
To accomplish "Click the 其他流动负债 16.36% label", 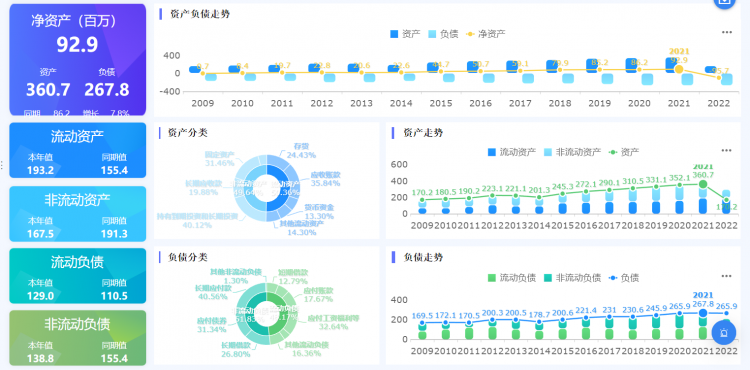I will click(307, 349).
